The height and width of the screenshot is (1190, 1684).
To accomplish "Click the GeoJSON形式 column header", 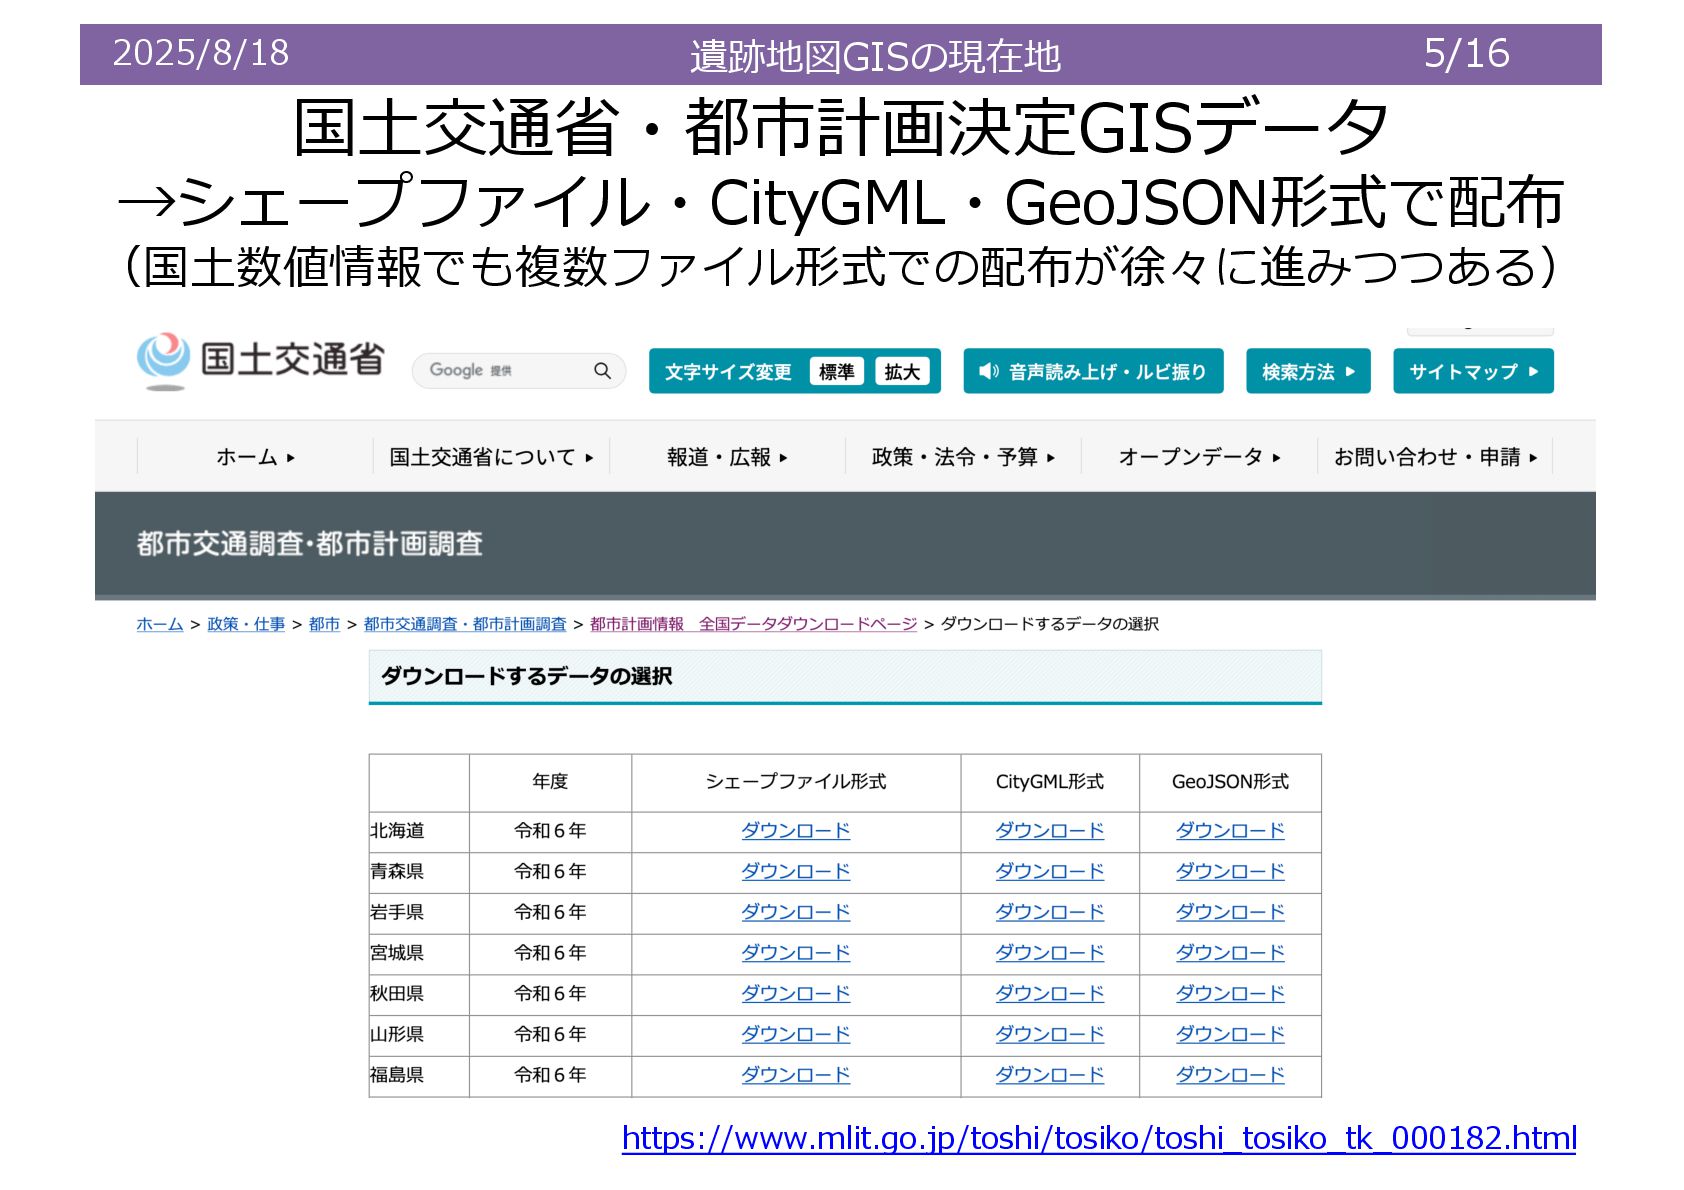I will point(1230,782).
